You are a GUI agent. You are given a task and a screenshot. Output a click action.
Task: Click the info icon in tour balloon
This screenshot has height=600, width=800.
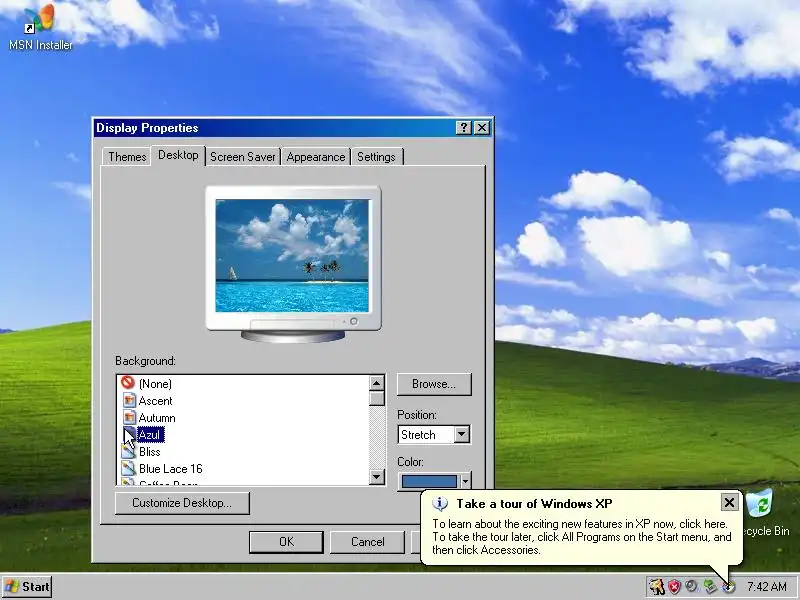440,504
